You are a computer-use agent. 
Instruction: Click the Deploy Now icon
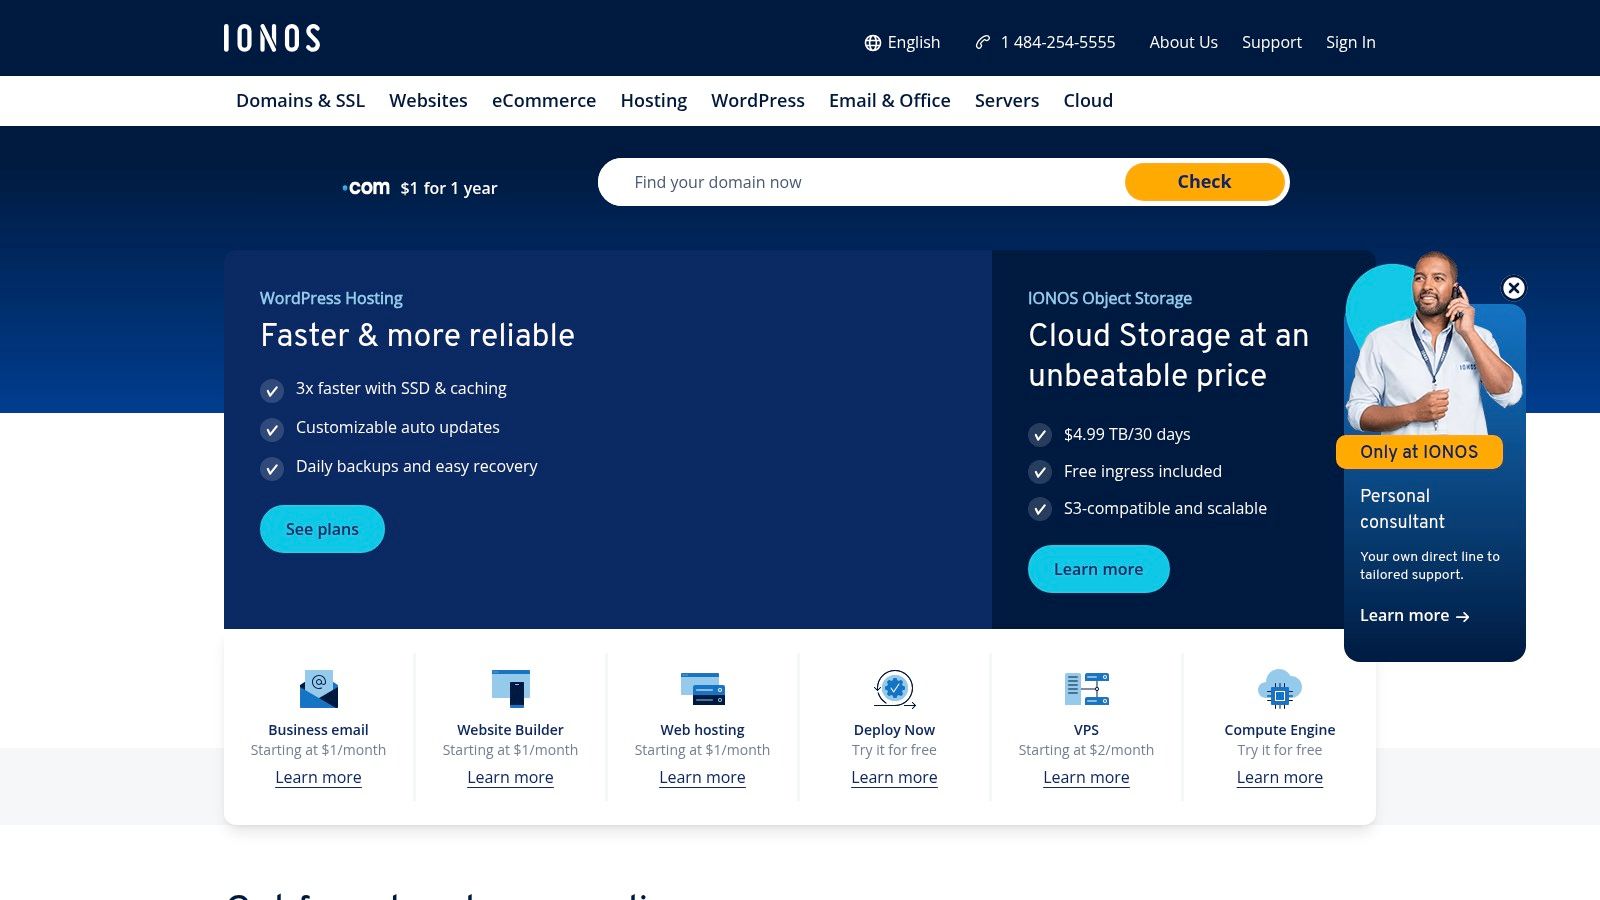(895, 688)
